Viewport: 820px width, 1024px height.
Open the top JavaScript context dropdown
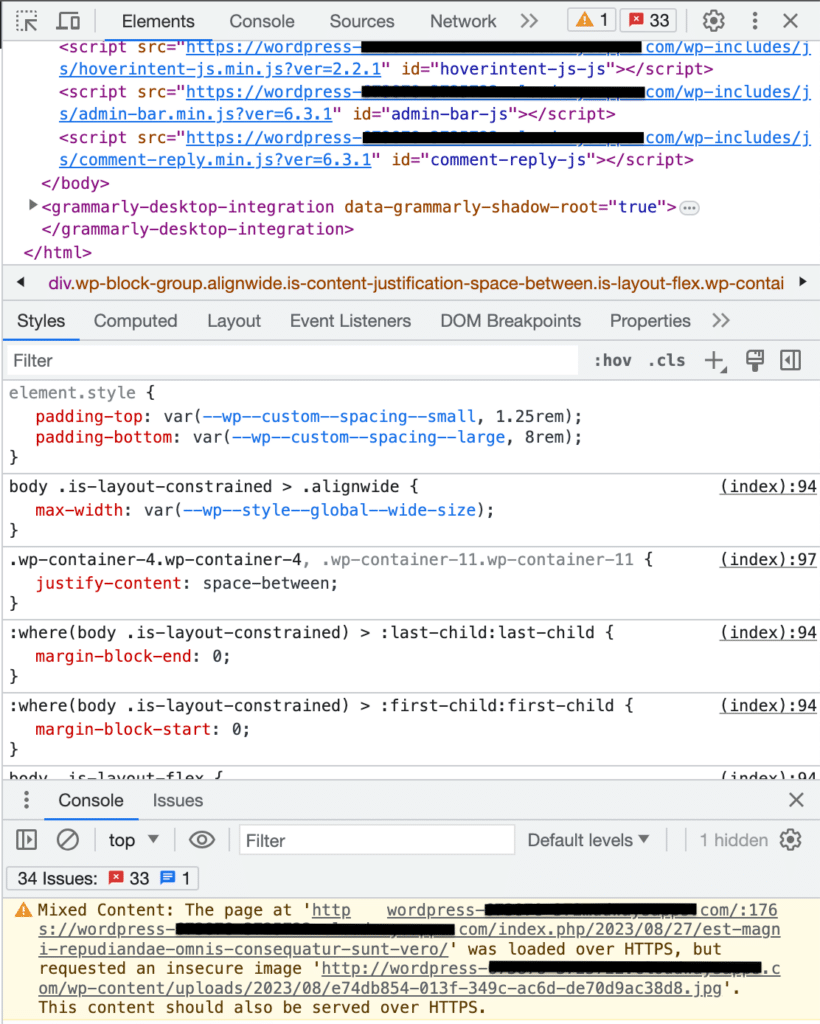coord(134,840)
